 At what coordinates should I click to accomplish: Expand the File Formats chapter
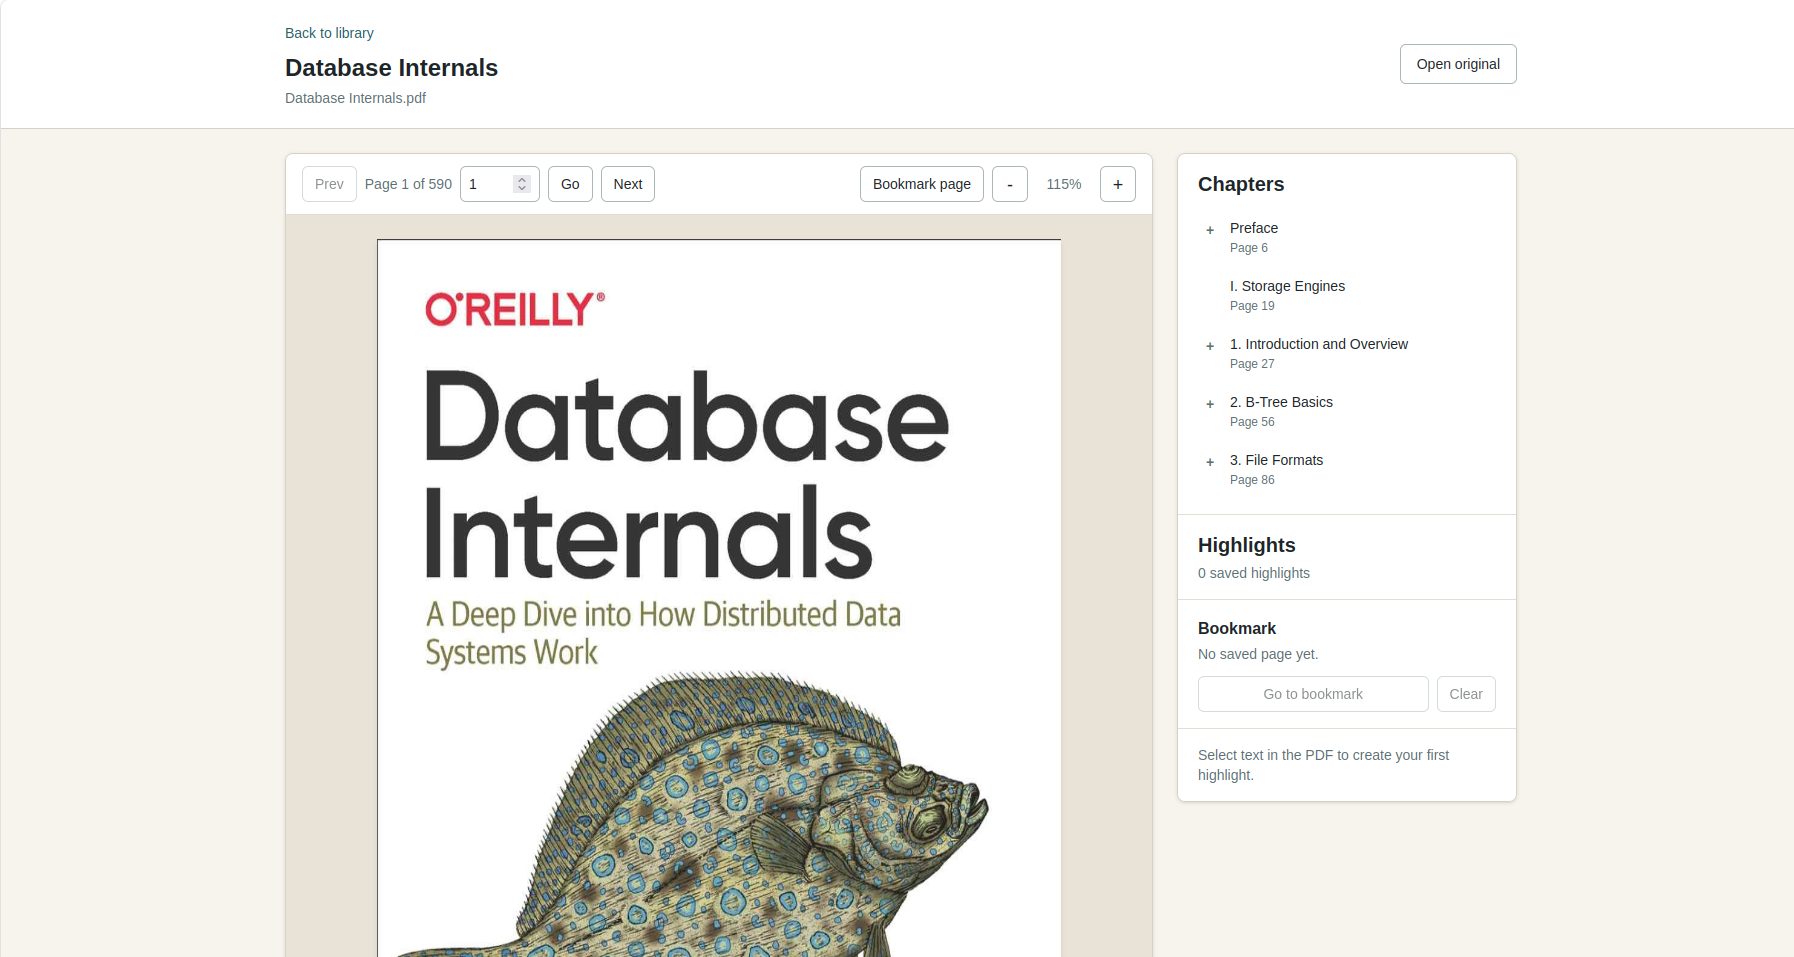(1210, 462)
